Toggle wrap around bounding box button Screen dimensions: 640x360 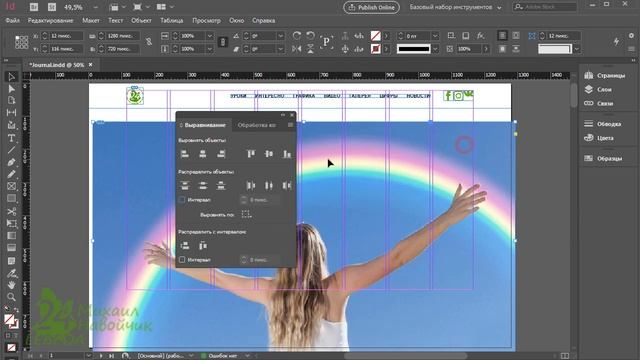[x=516, y=36]
